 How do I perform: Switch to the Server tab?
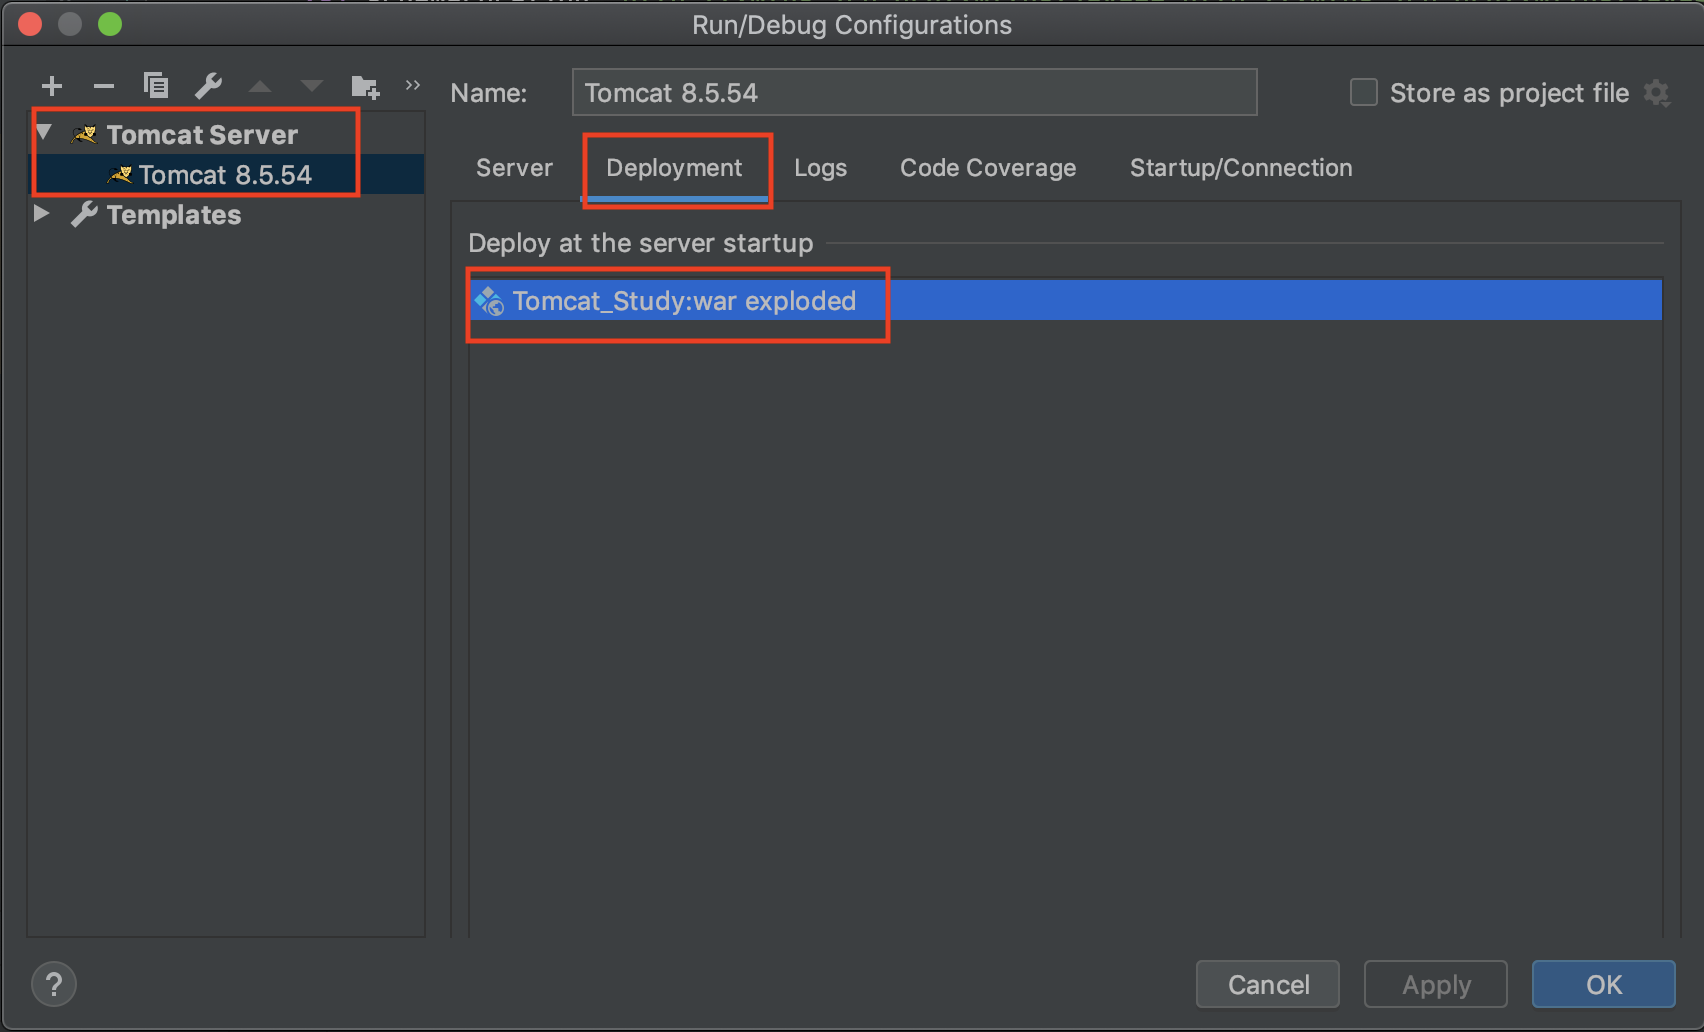point(514,168)
